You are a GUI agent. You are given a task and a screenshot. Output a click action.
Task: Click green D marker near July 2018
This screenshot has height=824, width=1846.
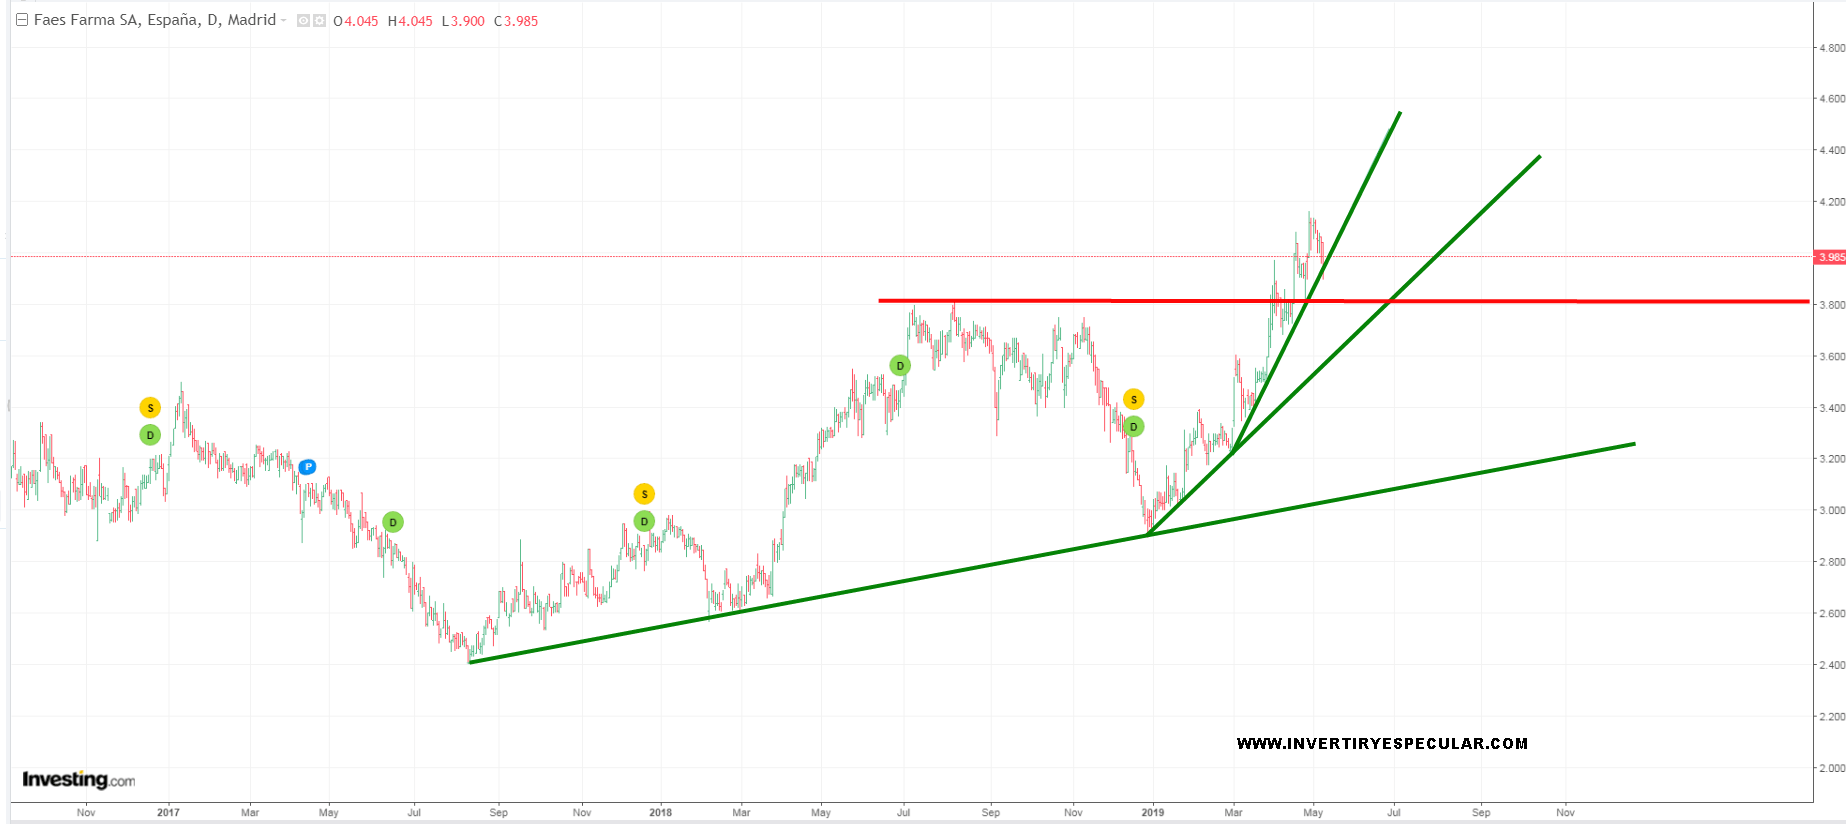900,366
